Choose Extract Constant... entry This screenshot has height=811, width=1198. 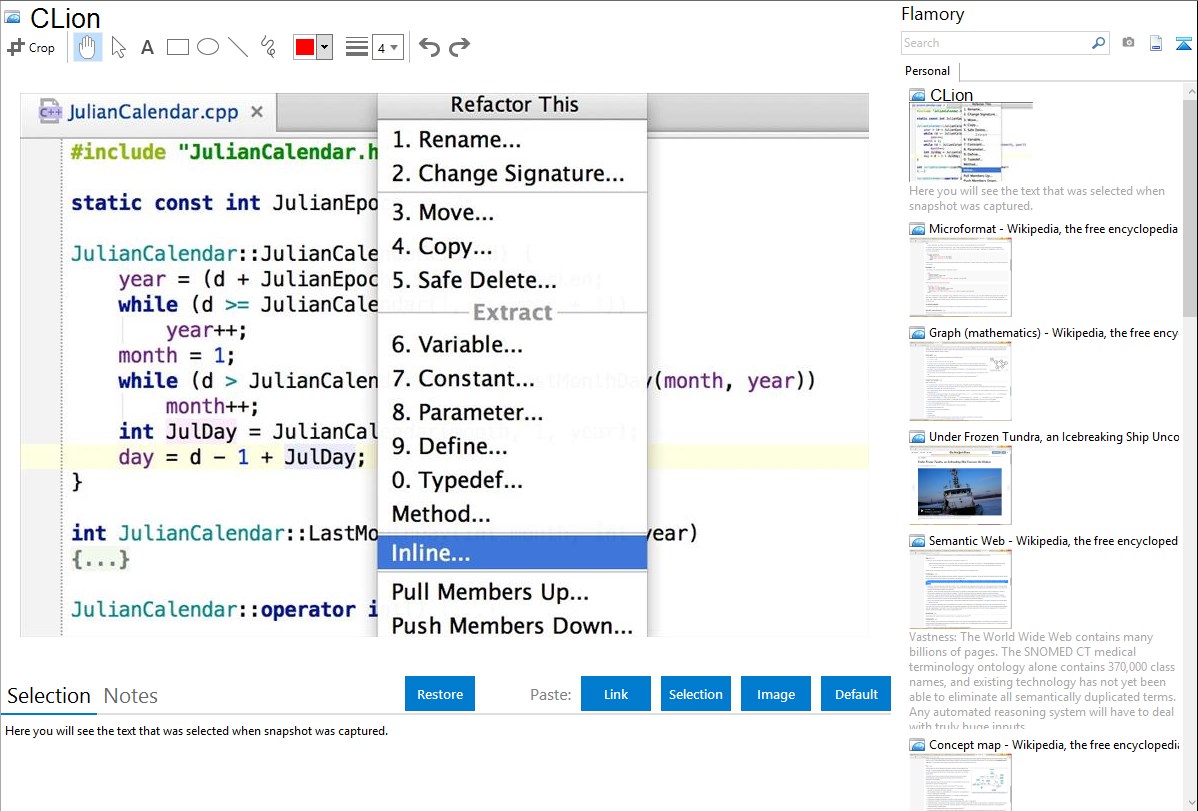512,378
